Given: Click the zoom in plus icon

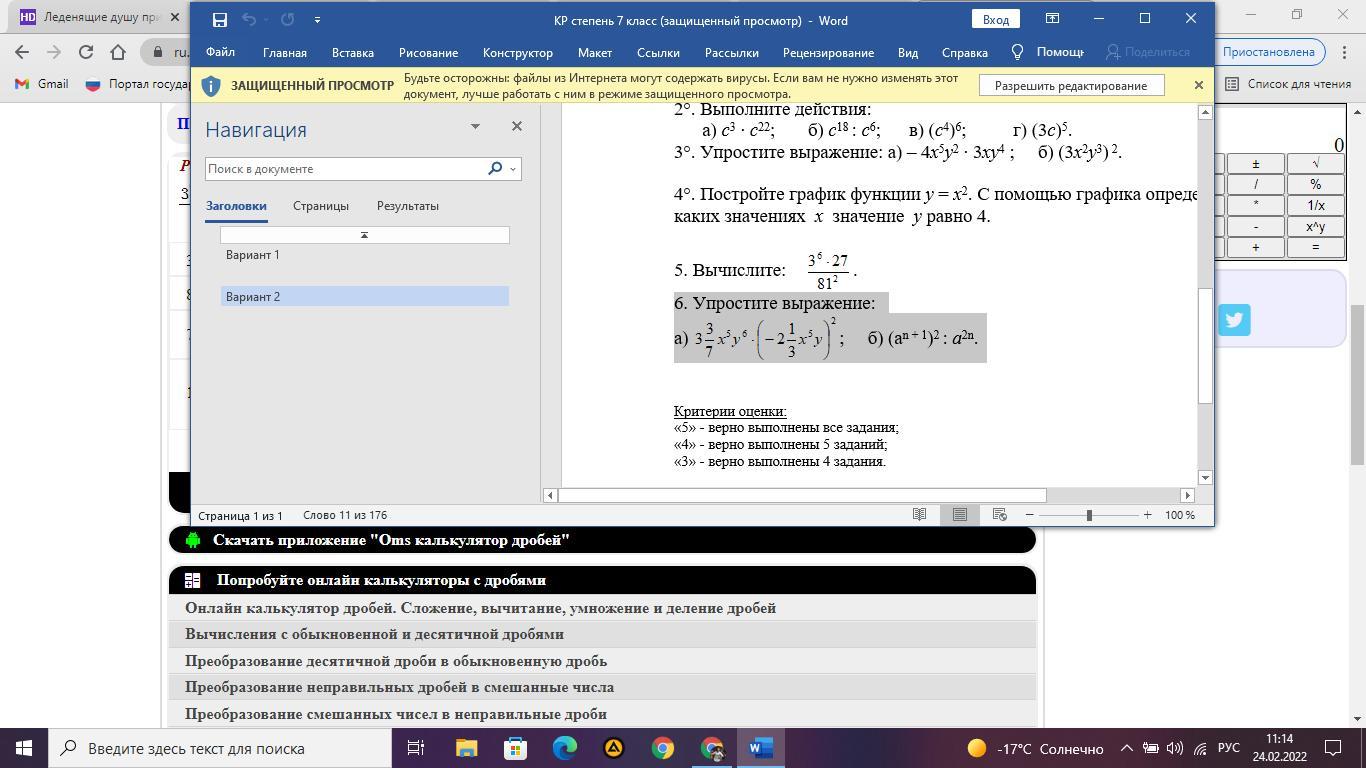Looking at the screenshot, I should 1147,514.
